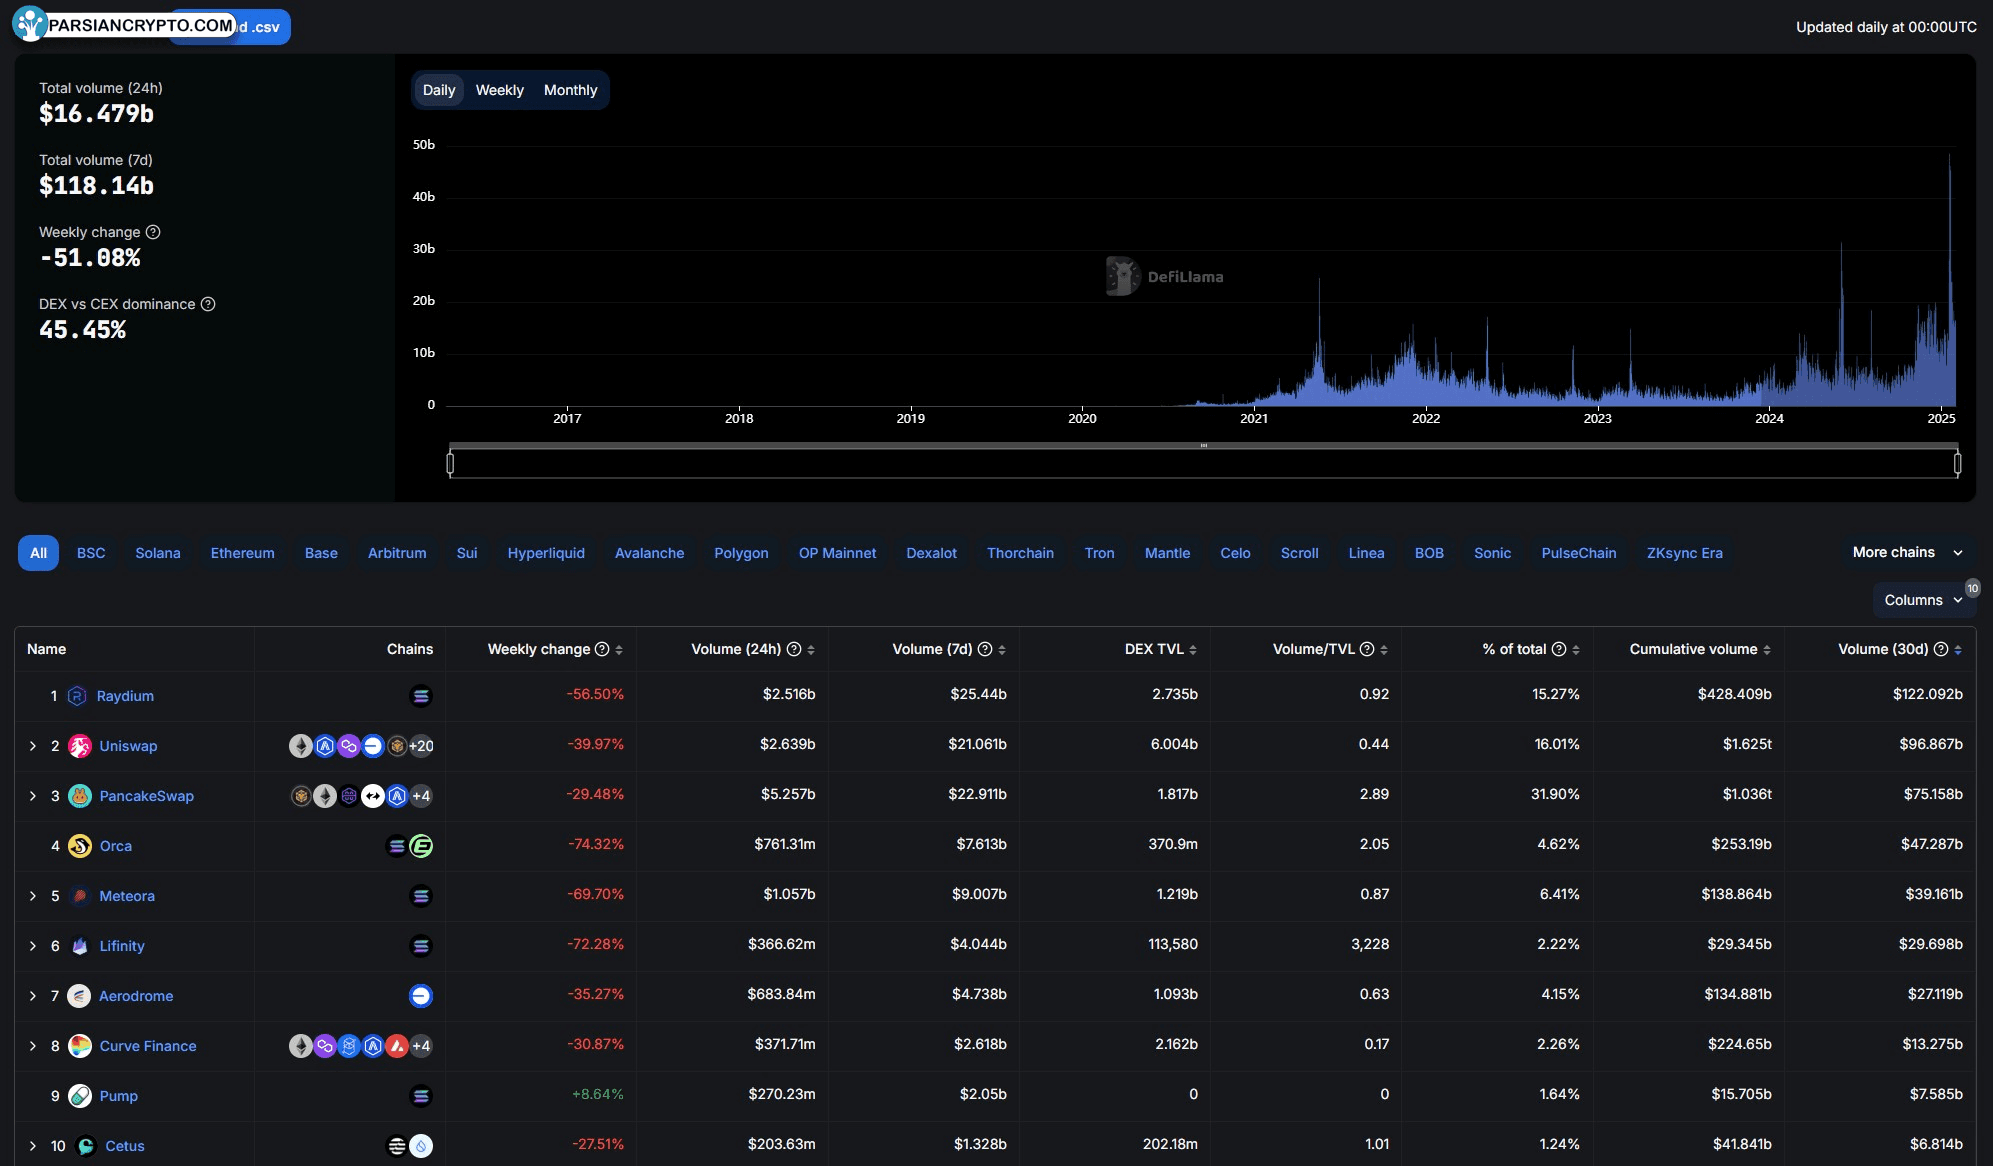Click the PancakeSwap logo icon
1993x1166 pixels.
pyautogui.click(x=80, y=796)
